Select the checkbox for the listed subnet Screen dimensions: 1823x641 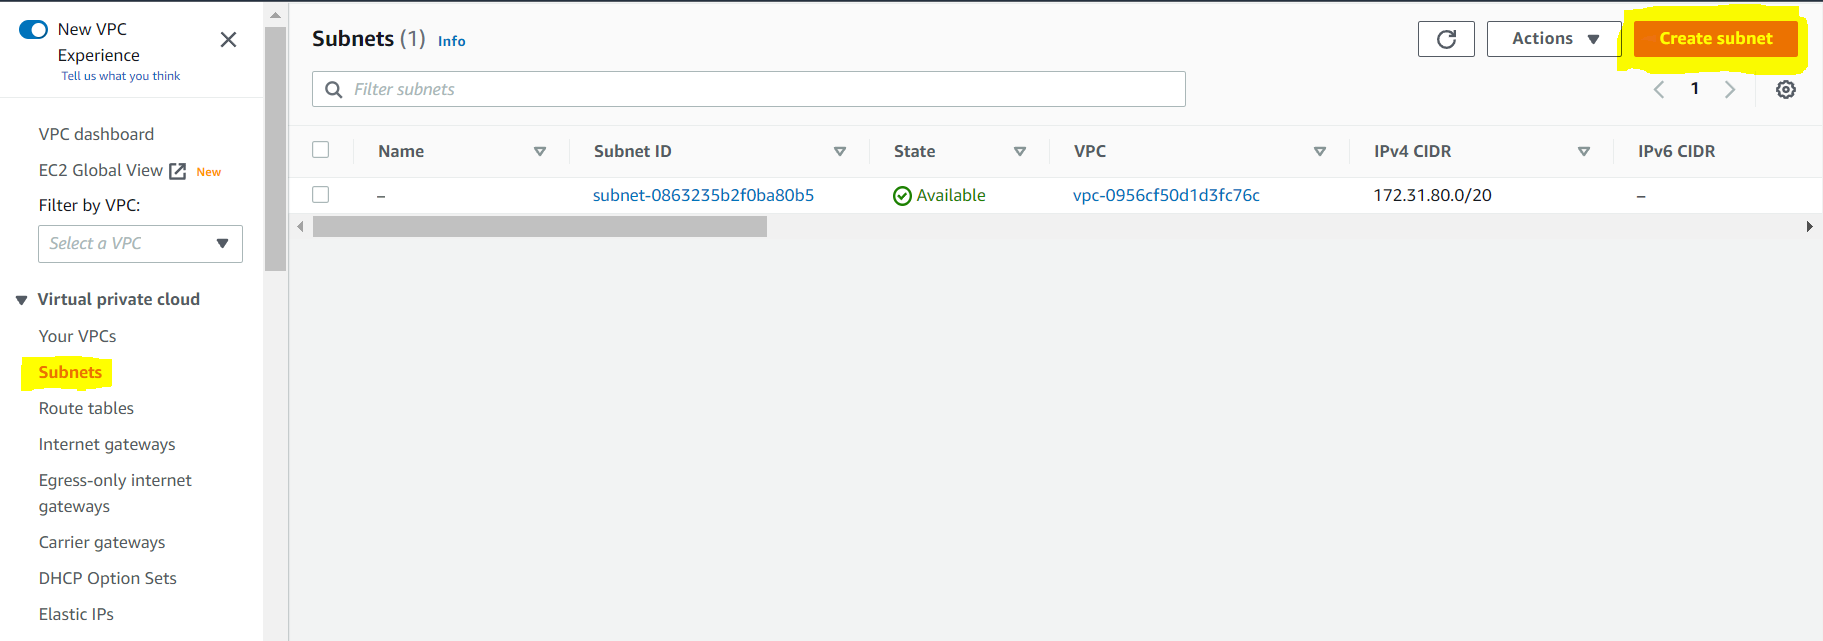coord(320,194)
